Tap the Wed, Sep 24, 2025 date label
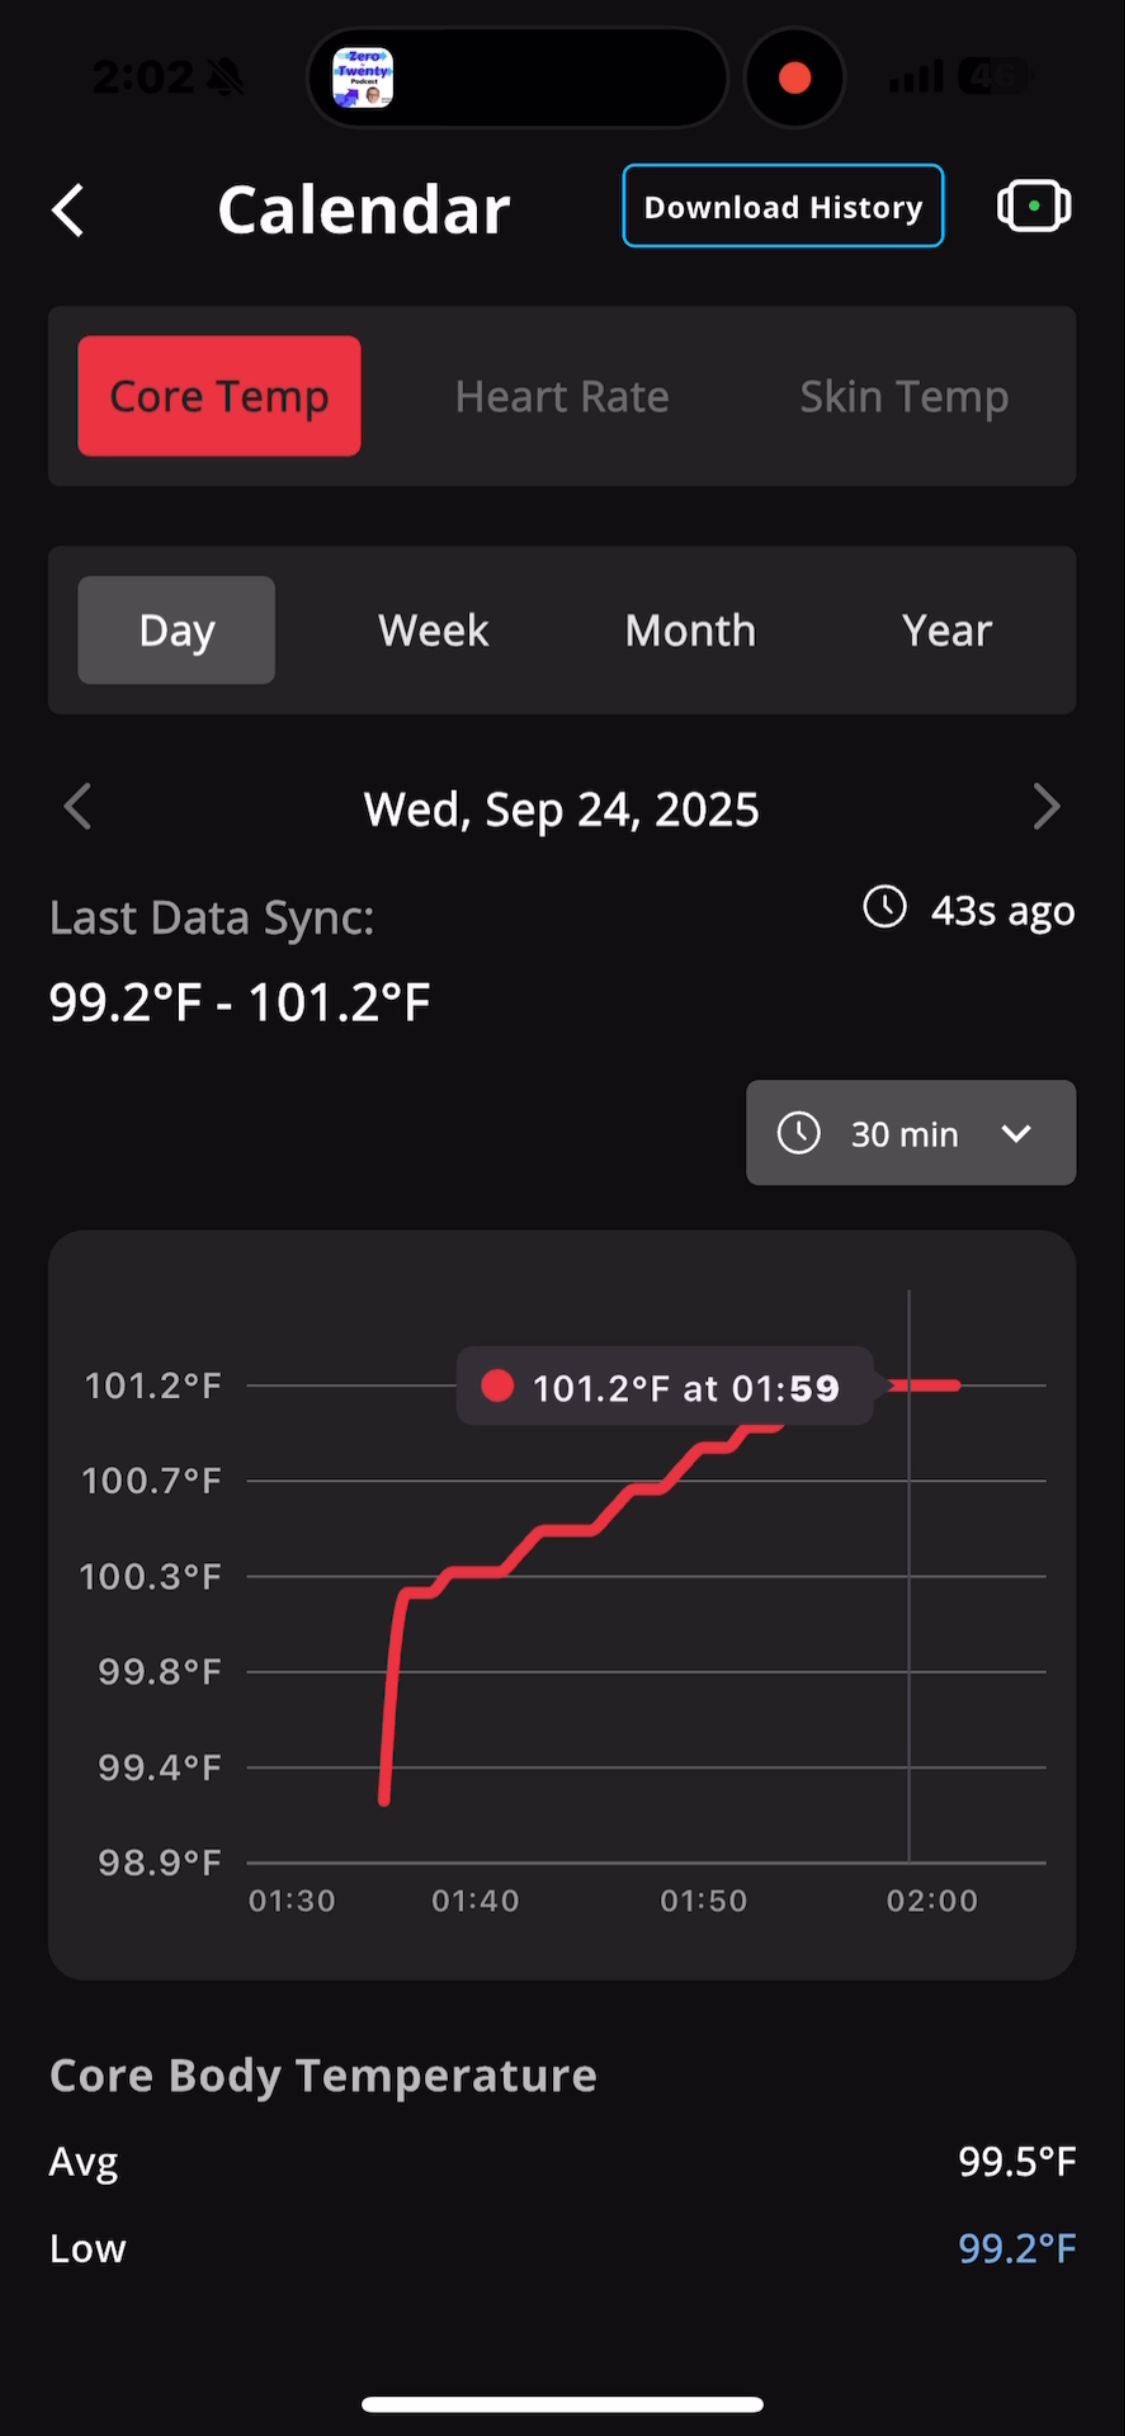The width and height of the screenshot is (1125, 2436). pos(561,808)
